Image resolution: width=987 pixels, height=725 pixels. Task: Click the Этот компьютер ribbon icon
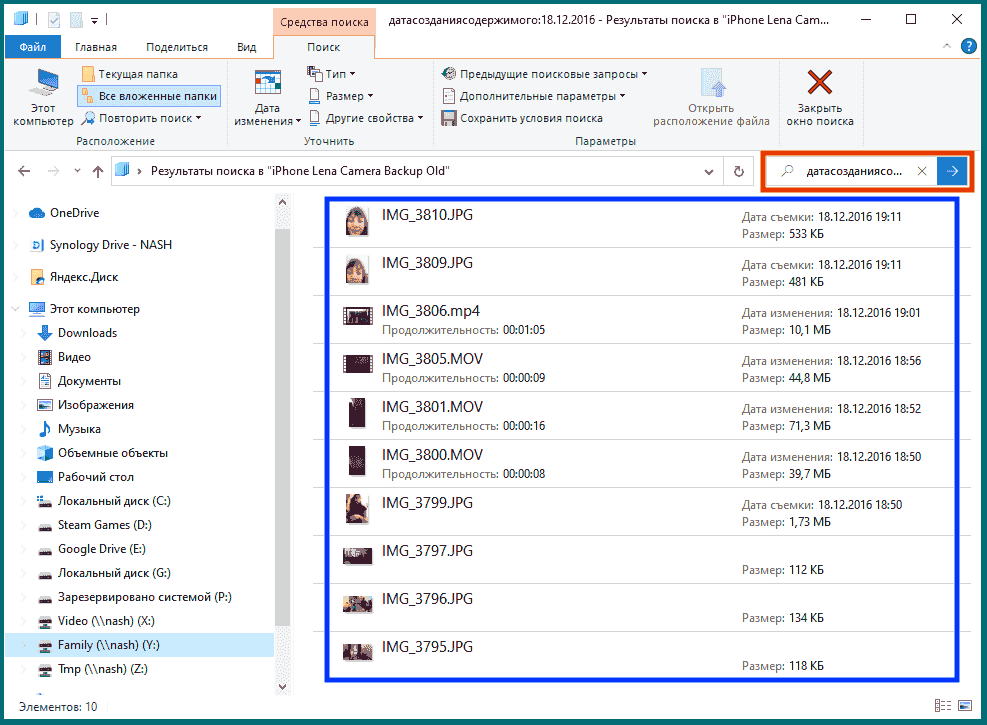(x=43, y=88)
